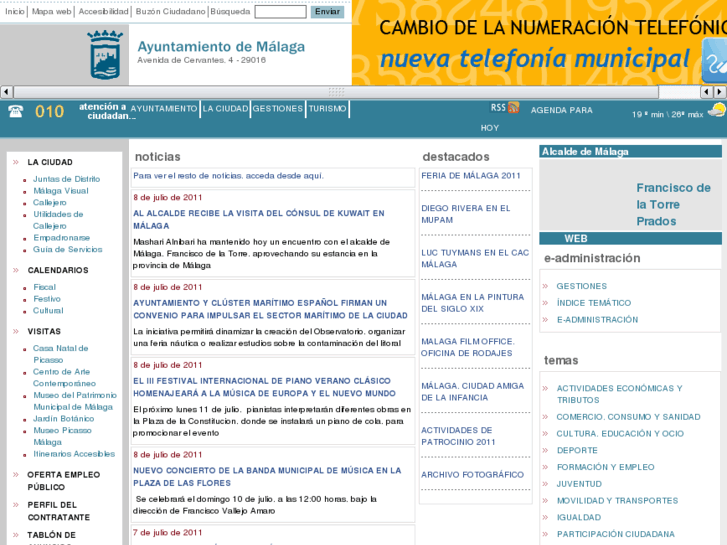Screen dimensions: 727x545
Task: Expand the VISITAS sidebar section
Action: [x=44, y=332]
